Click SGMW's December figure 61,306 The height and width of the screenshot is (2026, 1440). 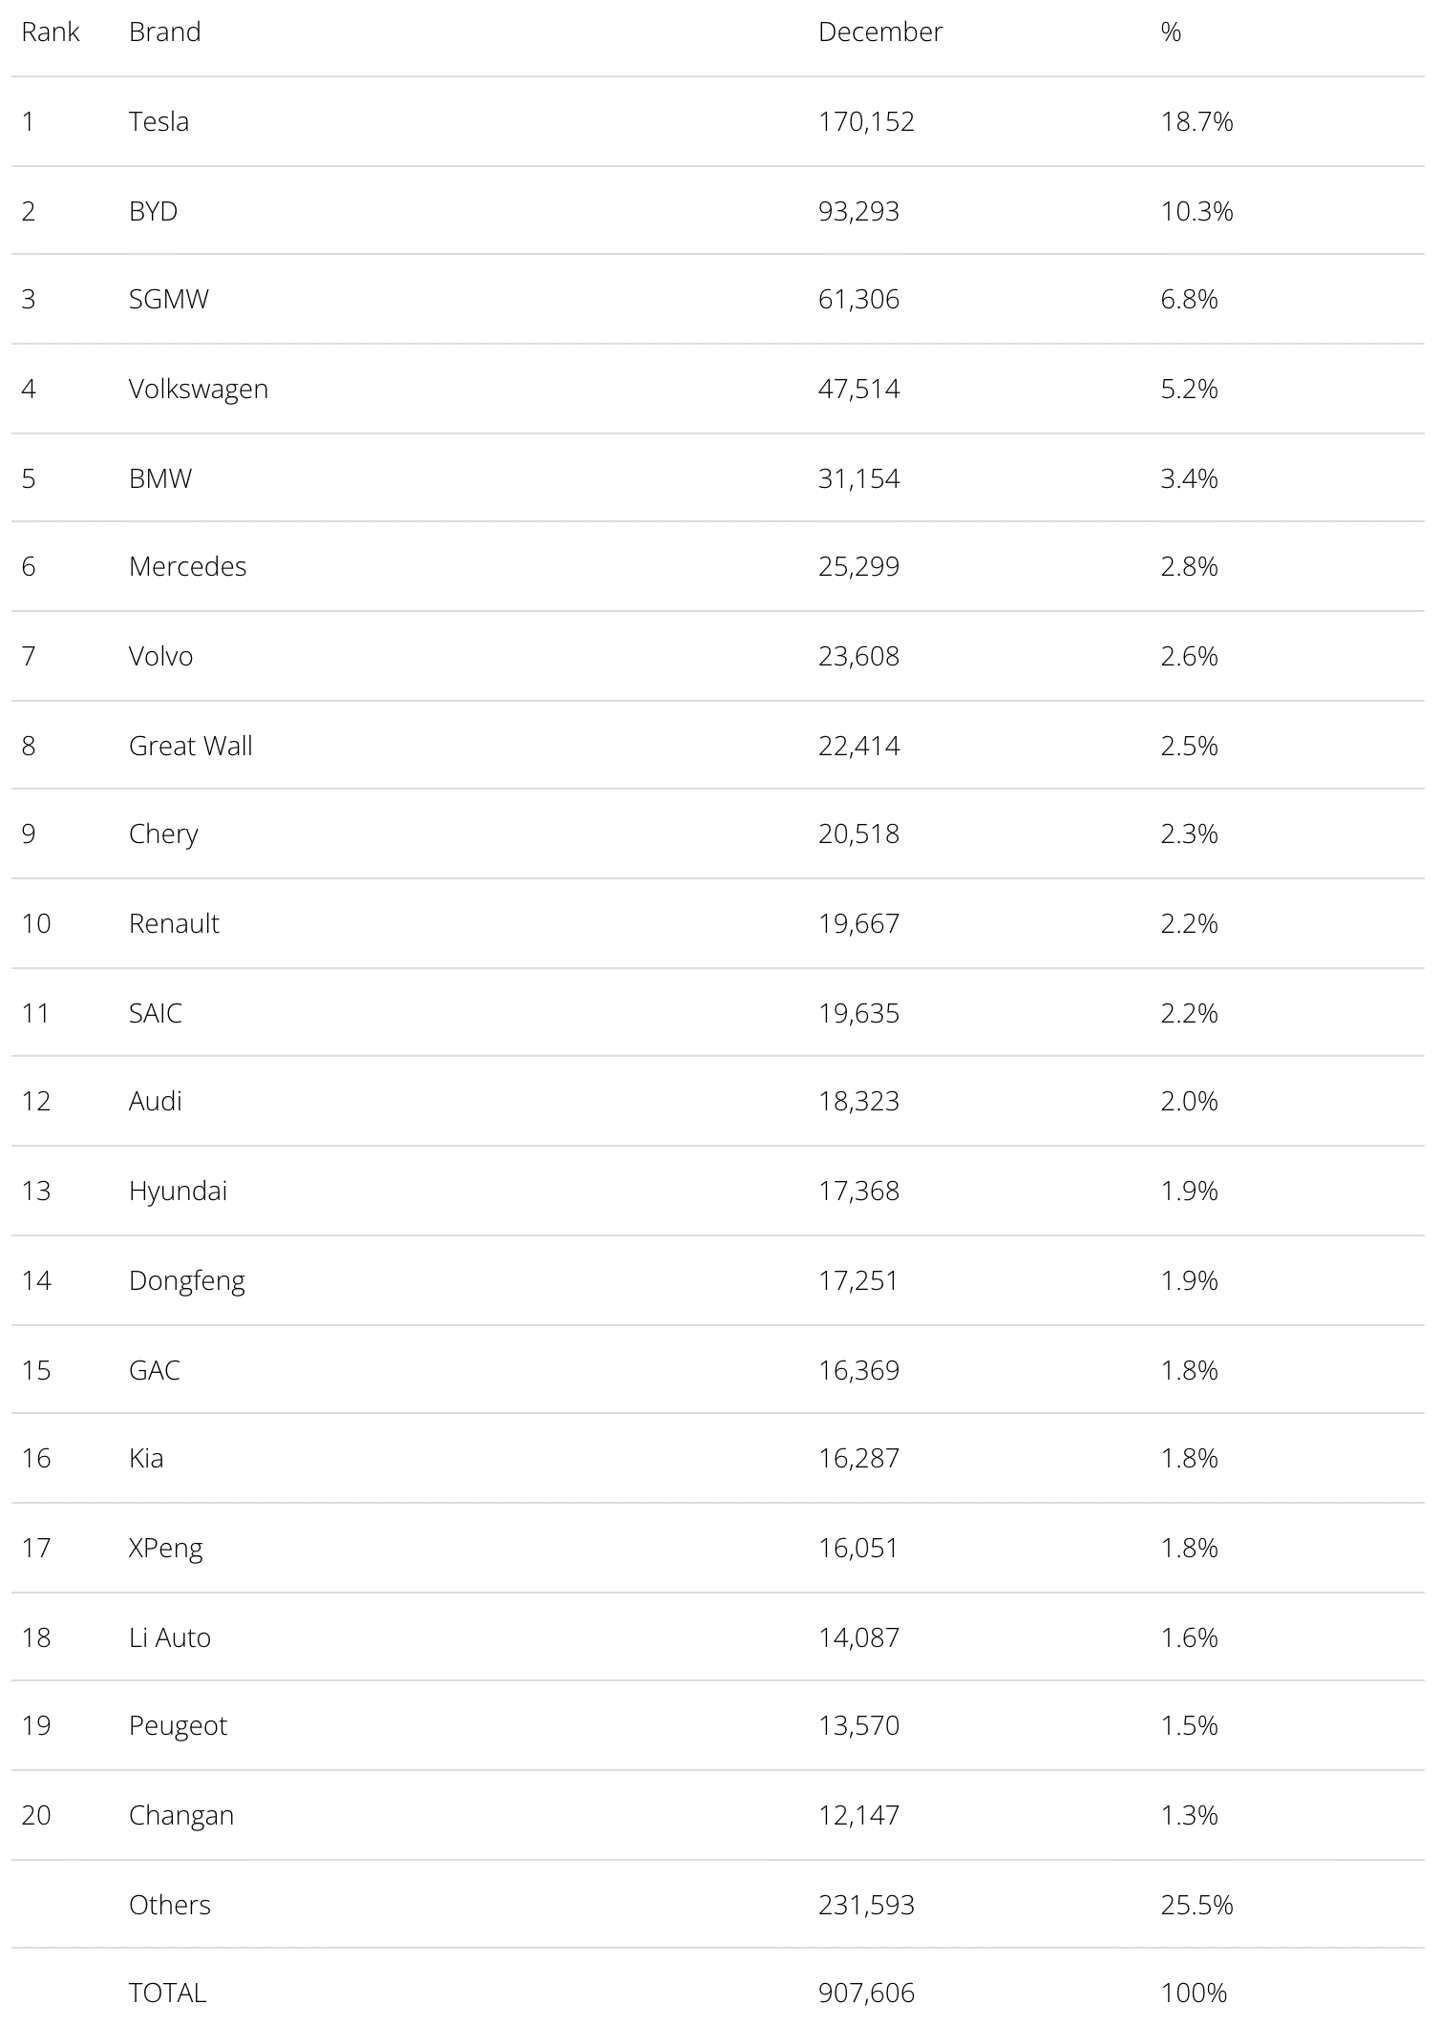pyautogui.click(x=858, y=299)
